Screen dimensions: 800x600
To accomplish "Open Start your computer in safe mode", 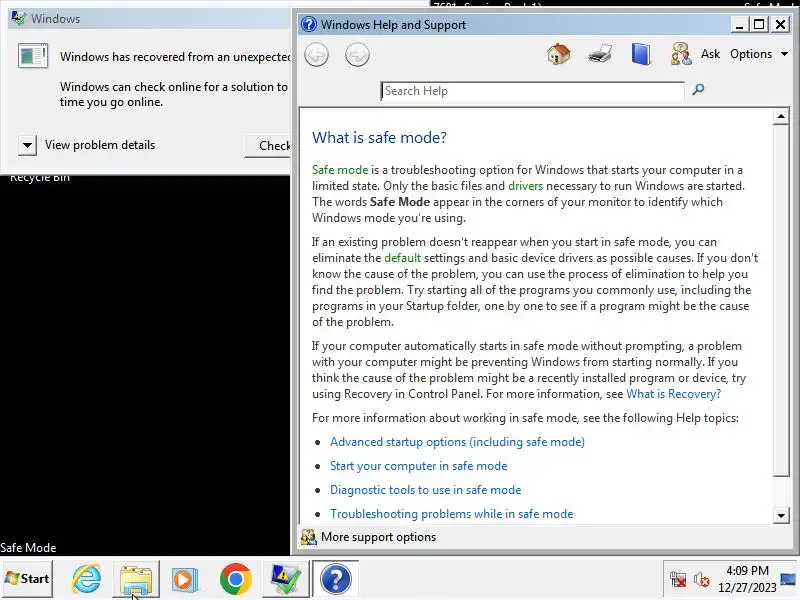I will (x=418, y=466).
